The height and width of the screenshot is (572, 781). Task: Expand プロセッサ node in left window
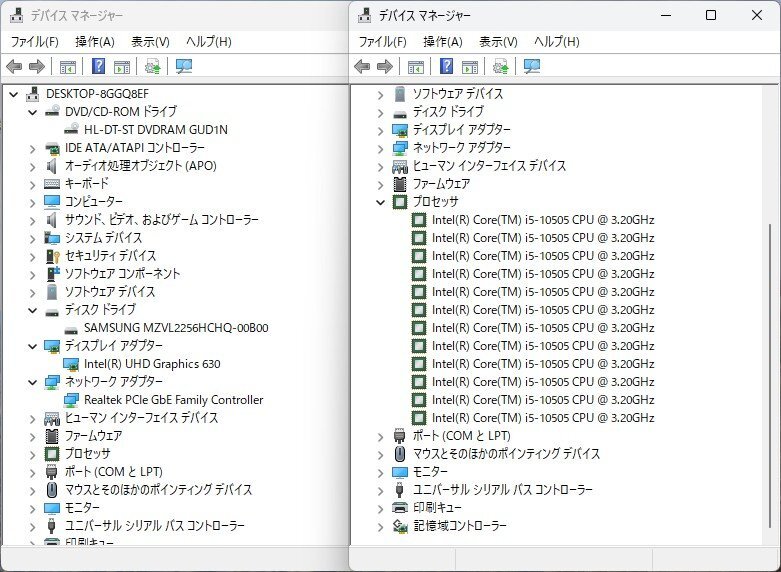coord(33,455)
